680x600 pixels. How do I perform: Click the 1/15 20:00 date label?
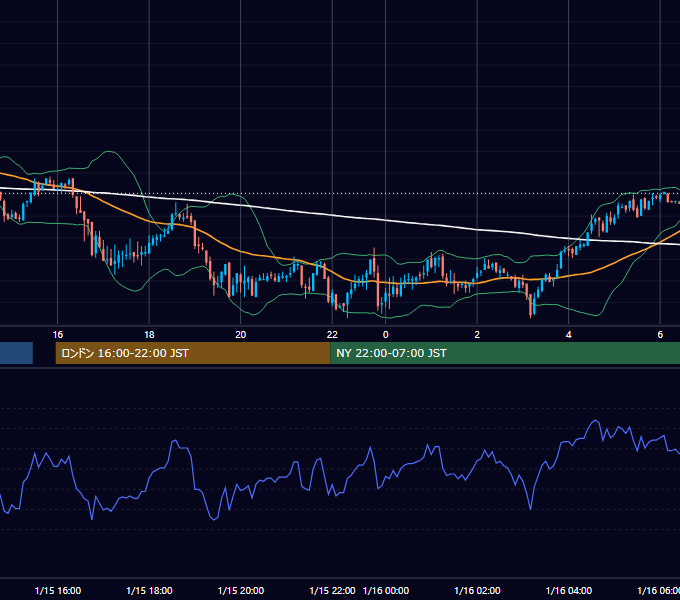241,591
